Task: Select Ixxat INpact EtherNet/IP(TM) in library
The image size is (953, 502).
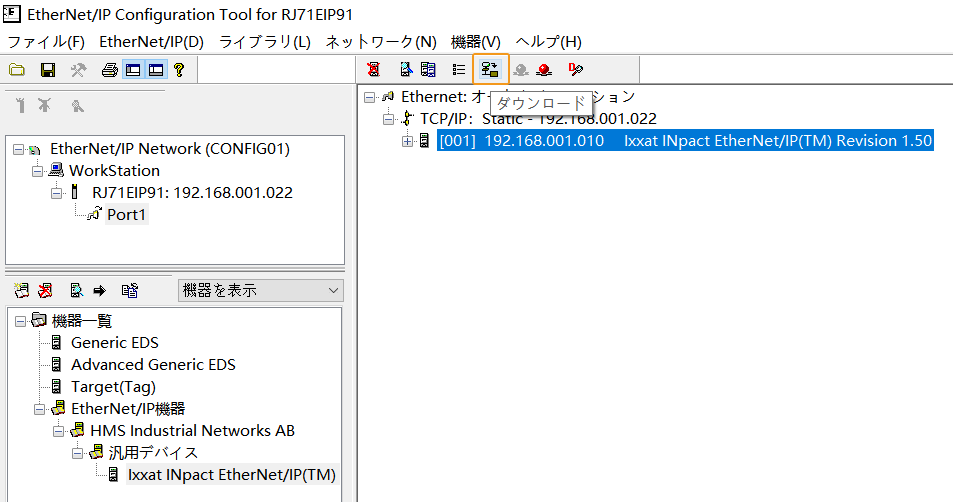Action: 232,475
